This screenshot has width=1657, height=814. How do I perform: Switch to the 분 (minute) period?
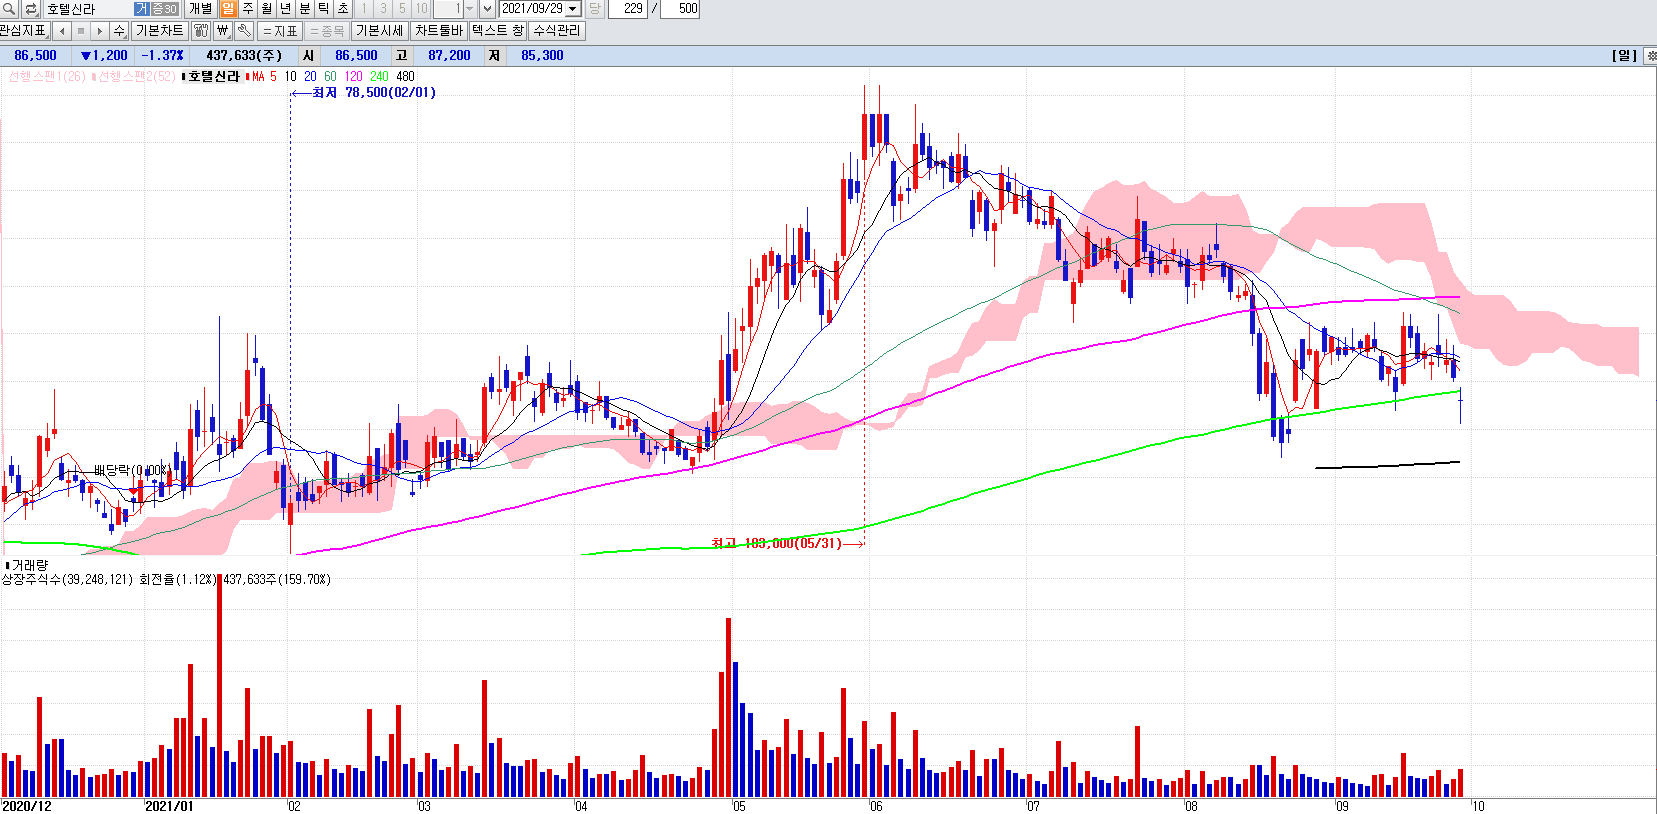[x=304, y=9]
